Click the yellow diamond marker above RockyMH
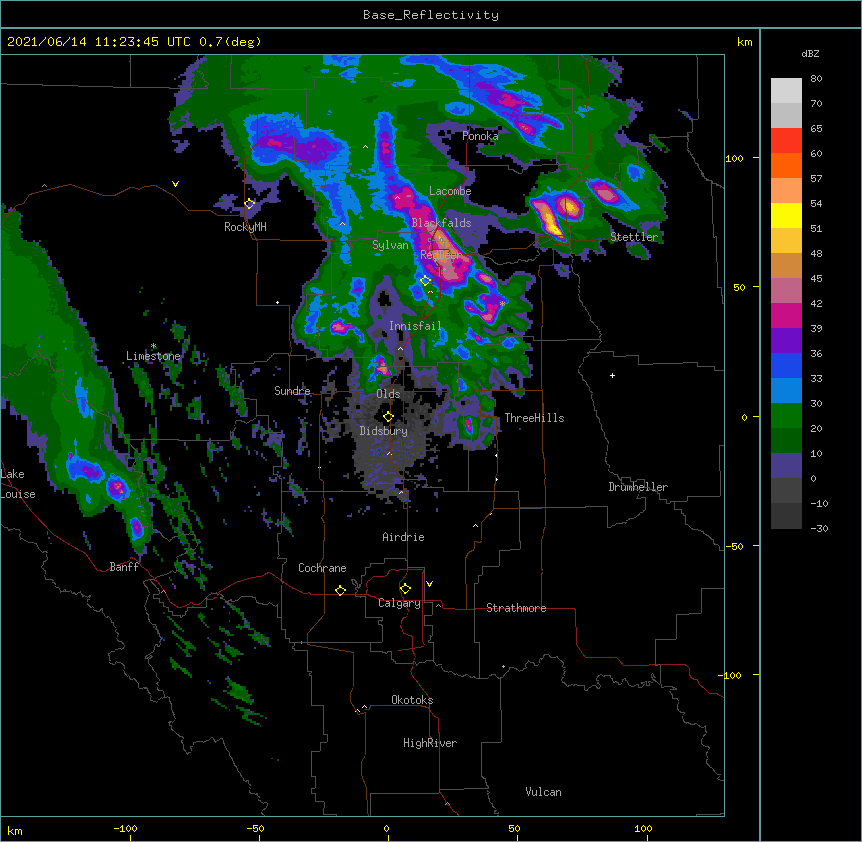Image resolution: width=862 pixels, height=842 pixels. click(250, 204)
